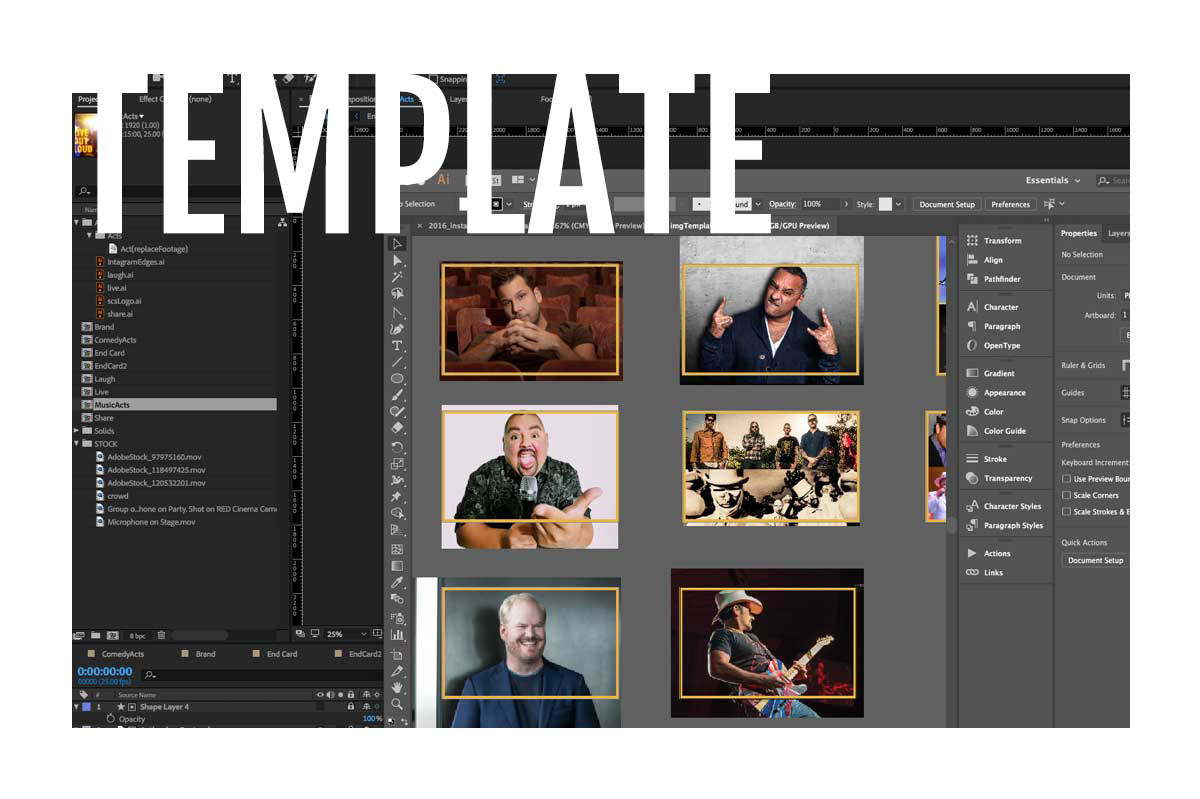Viewport: 1200px width, 799px height.
Task: Open the Stroke panel from the dock
Action: pos(986,459)
